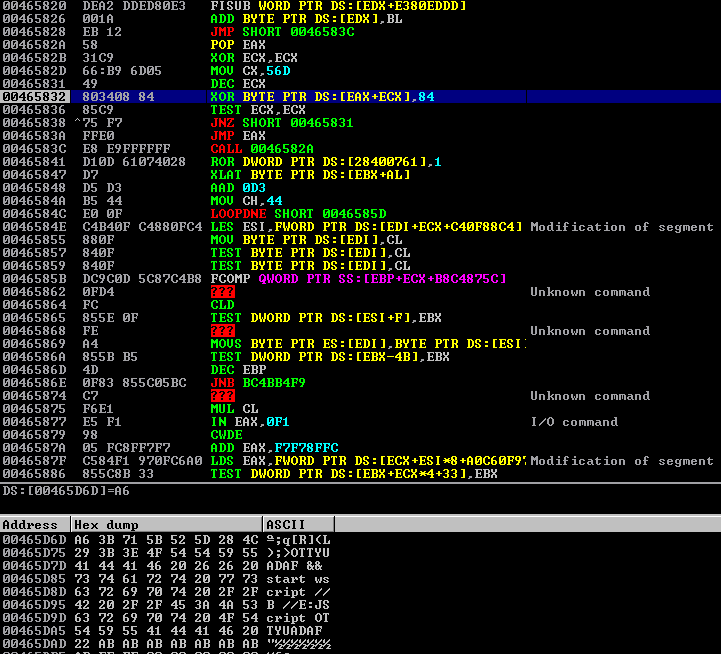721x654 pixels.
Task: Select the unknown command at address 00465874
Action: tap(222, 396)
